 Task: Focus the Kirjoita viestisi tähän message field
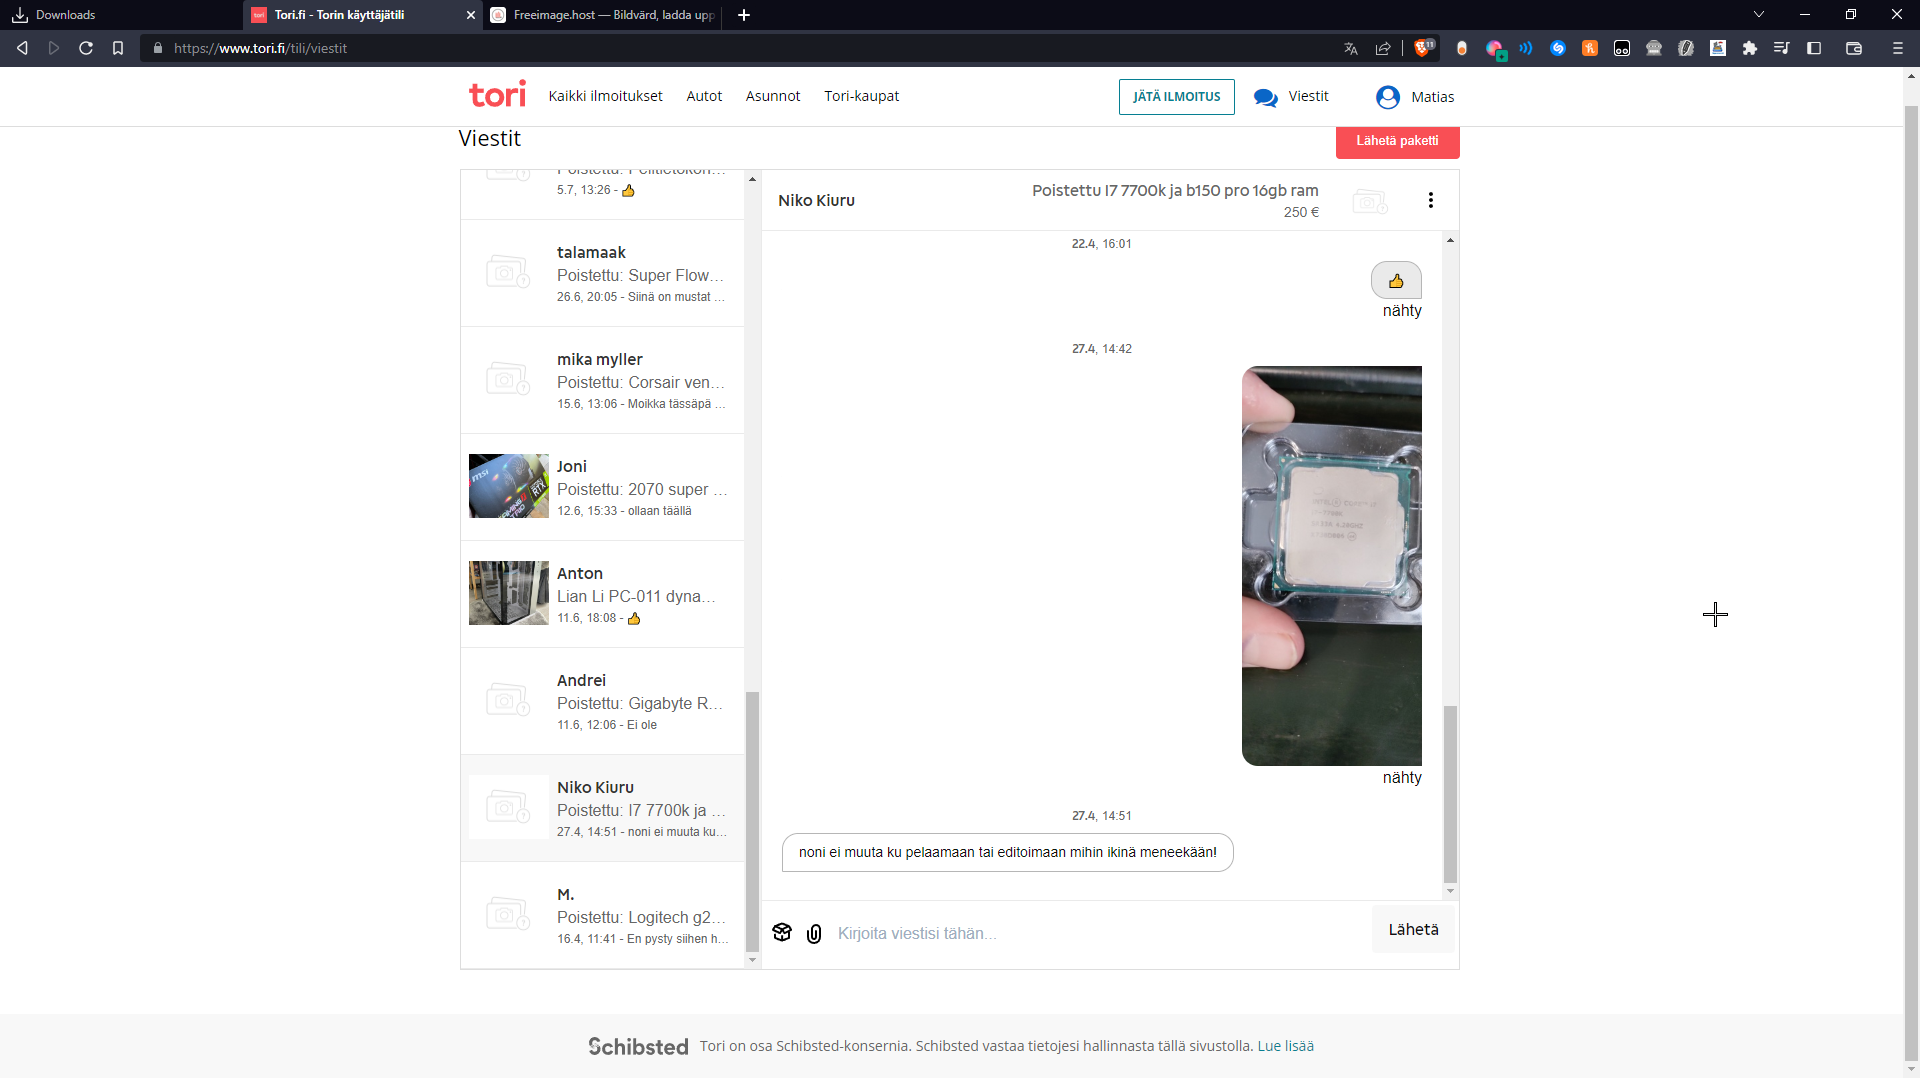point(1100,933)
